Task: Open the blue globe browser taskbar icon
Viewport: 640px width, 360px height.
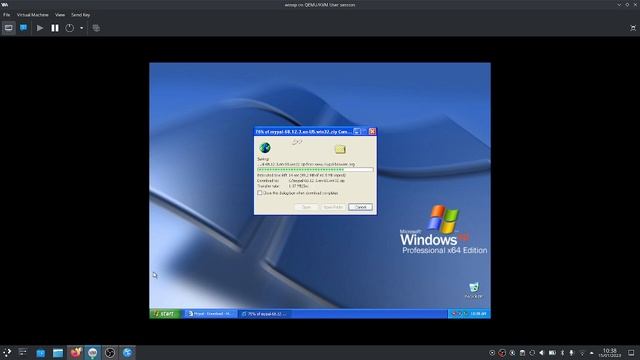Action: click(x=127, y=353)
